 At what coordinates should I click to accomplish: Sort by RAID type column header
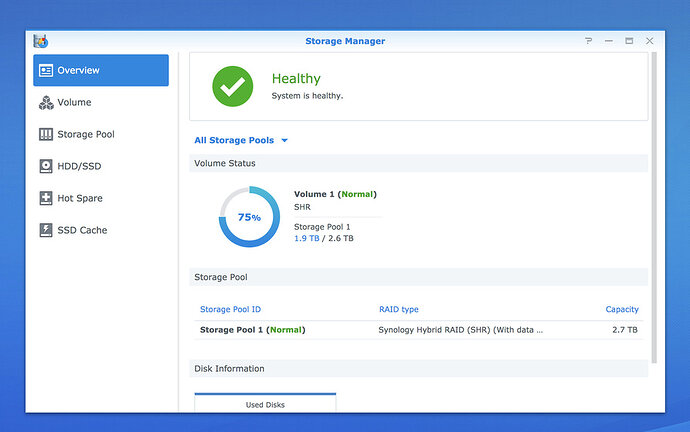(399, 309)
